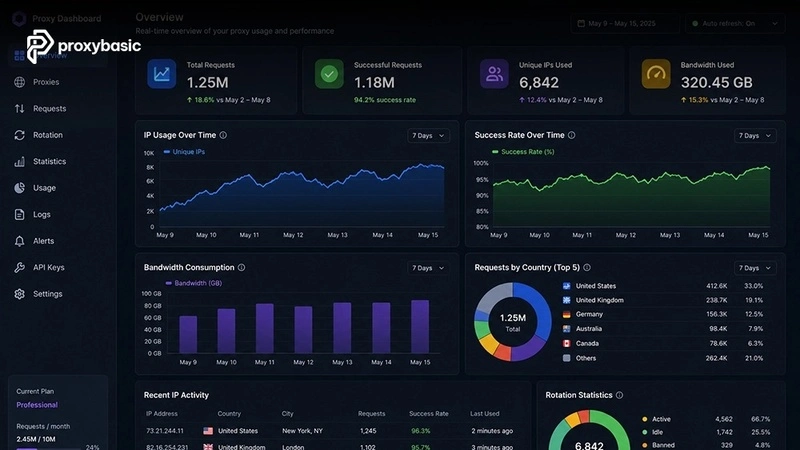
Task: Click the Australia flag in country list
Action: pyautogui.click(x=566, y=329)
